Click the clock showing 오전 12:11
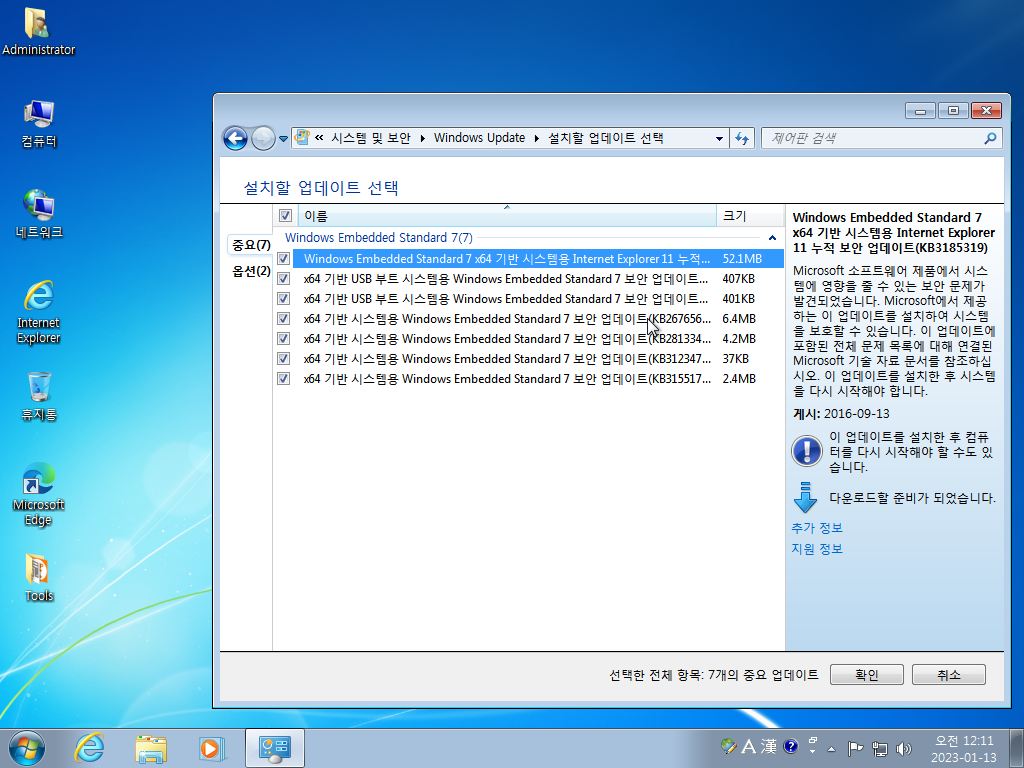This screenshot has height=768, width=1024. pos(964,748)
